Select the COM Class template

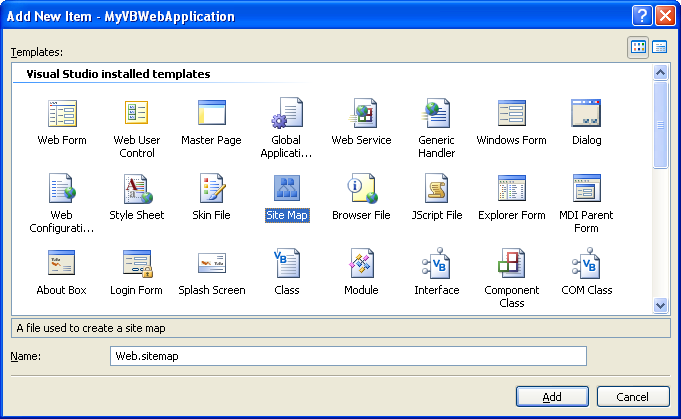587,264
